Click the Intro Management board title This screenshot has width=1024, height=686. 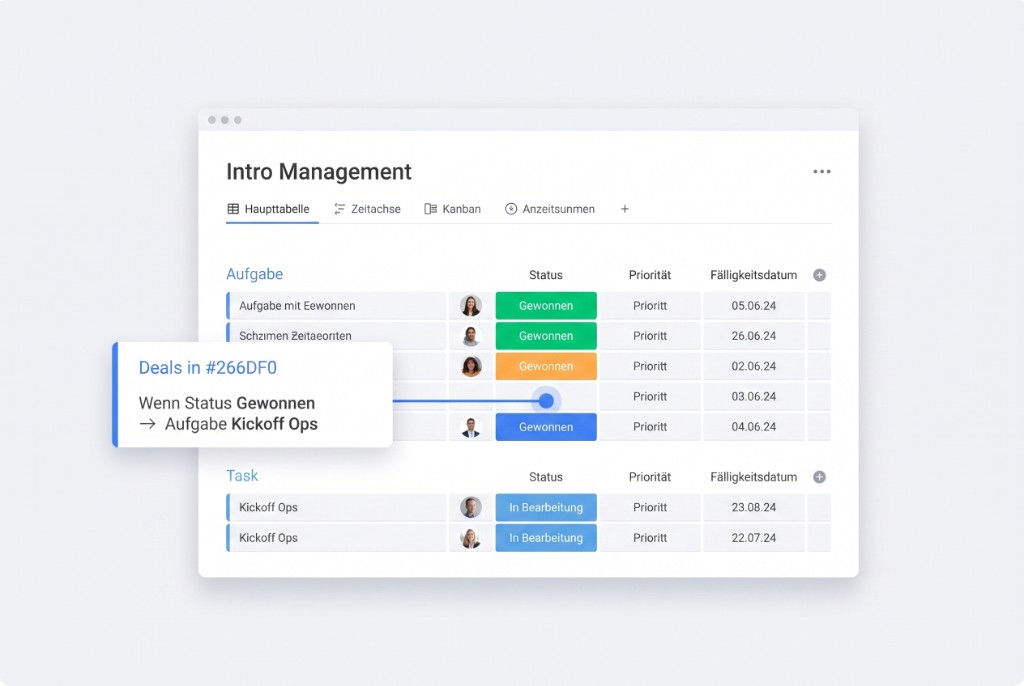point(319,172)
